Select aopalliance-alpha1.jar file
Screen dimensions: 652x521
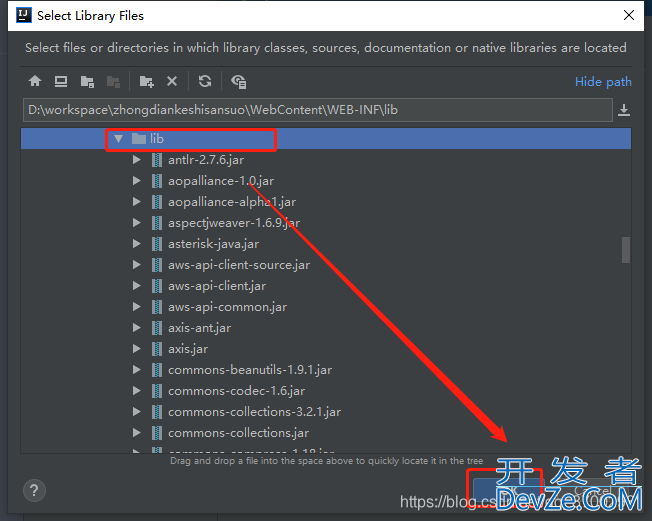pyautogui.click(x=232, y=202)
